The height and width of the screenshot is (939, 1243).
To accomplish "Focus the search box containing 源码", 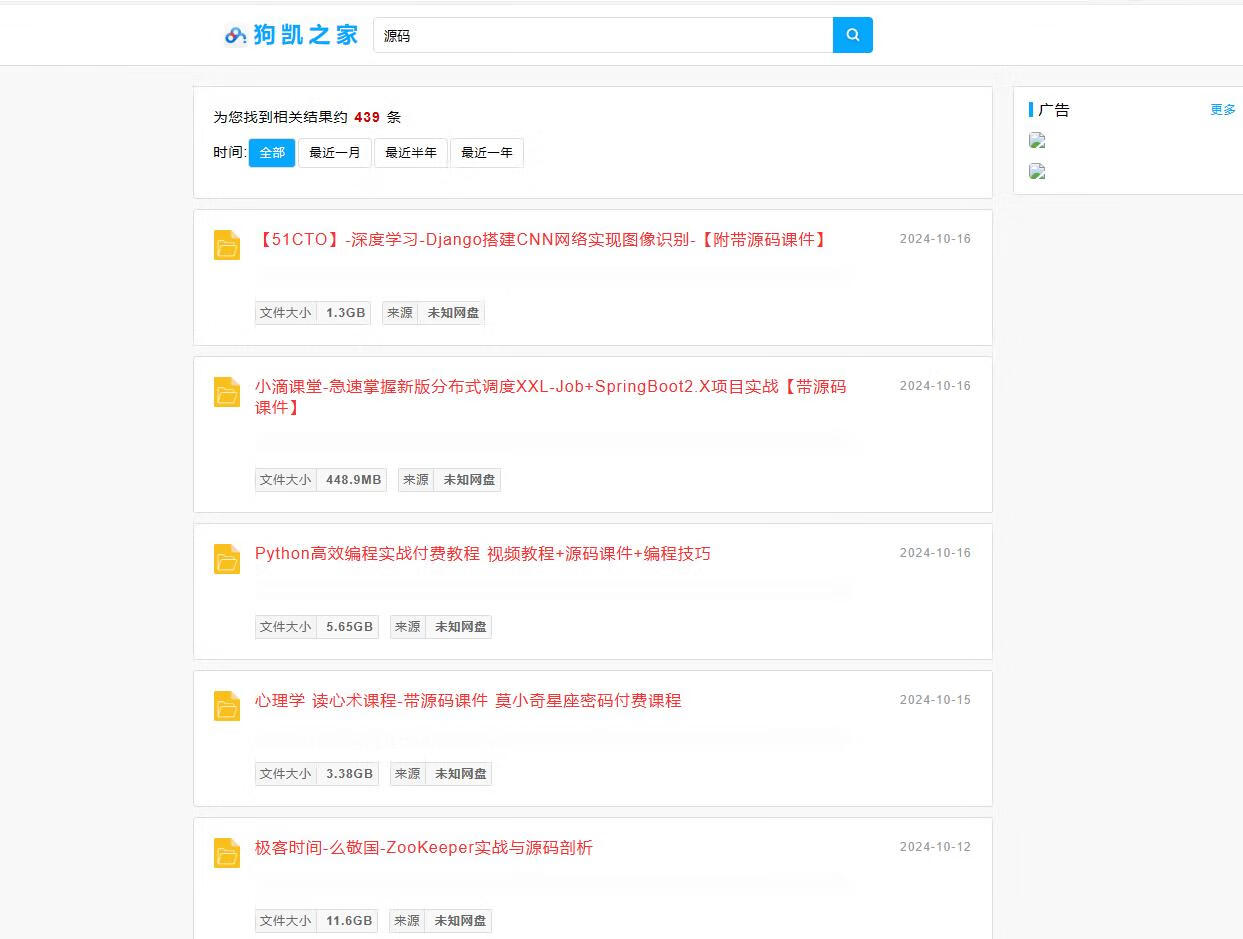I will 603,35.
